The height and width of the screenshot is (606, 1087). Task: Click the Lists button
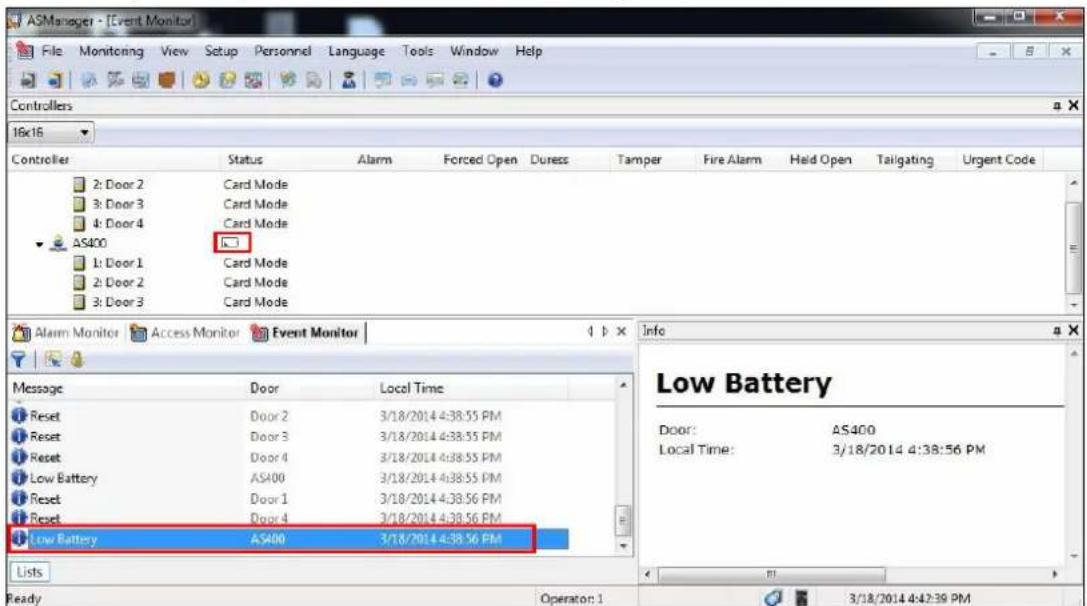pos(29,572)
